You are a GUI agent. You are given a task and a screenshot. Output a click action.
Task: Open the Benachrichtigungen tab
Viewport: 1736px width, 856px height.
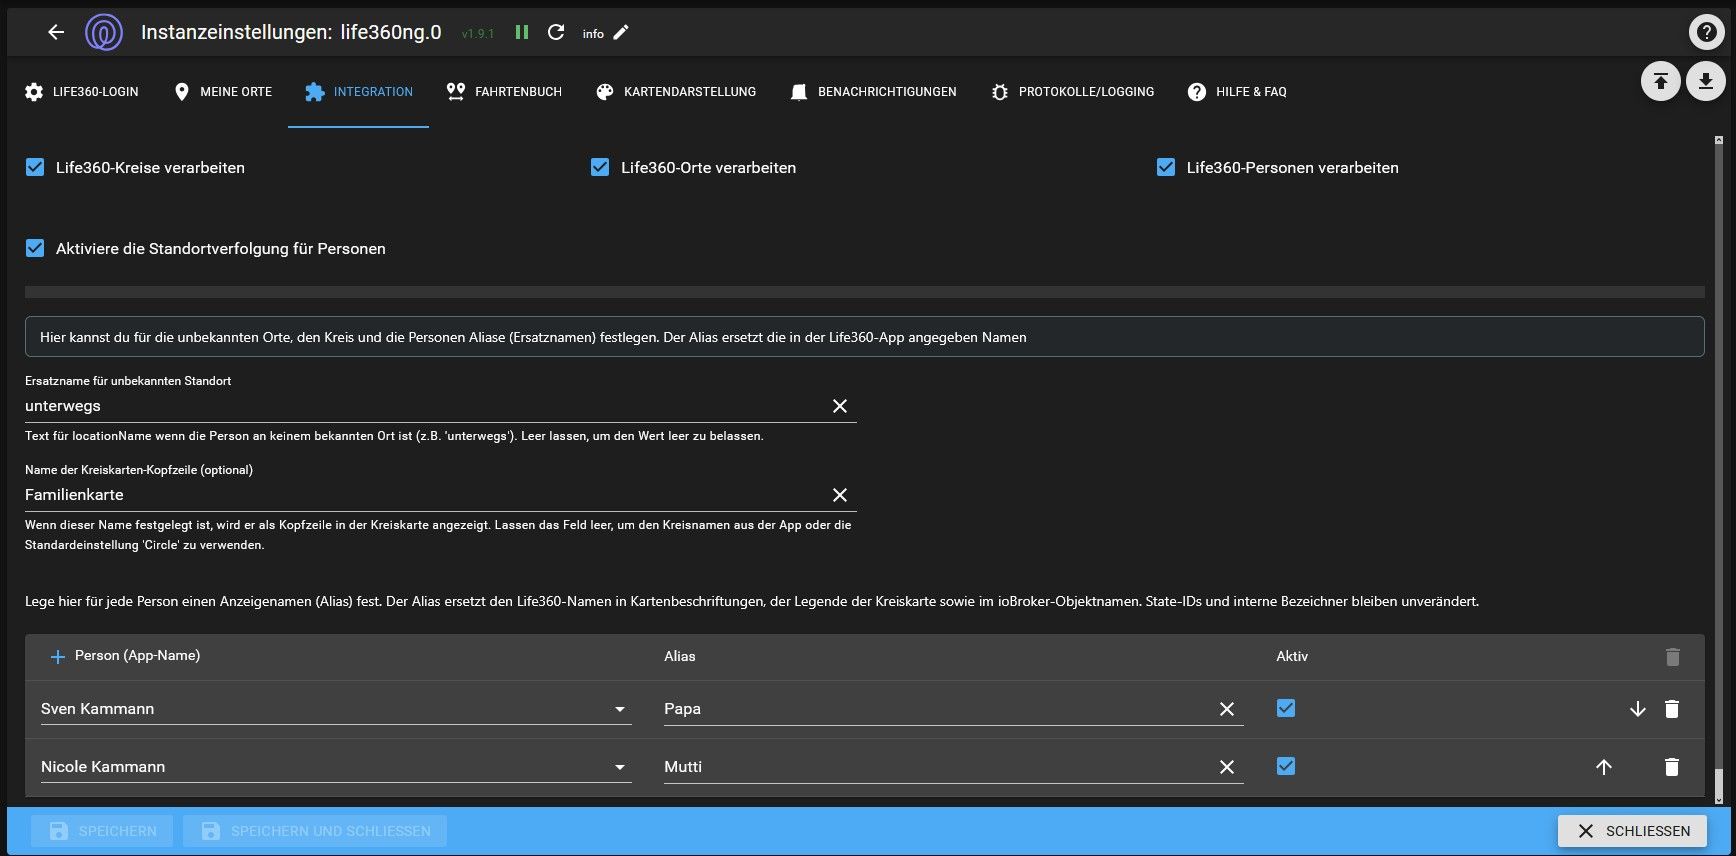pos(873,92)
